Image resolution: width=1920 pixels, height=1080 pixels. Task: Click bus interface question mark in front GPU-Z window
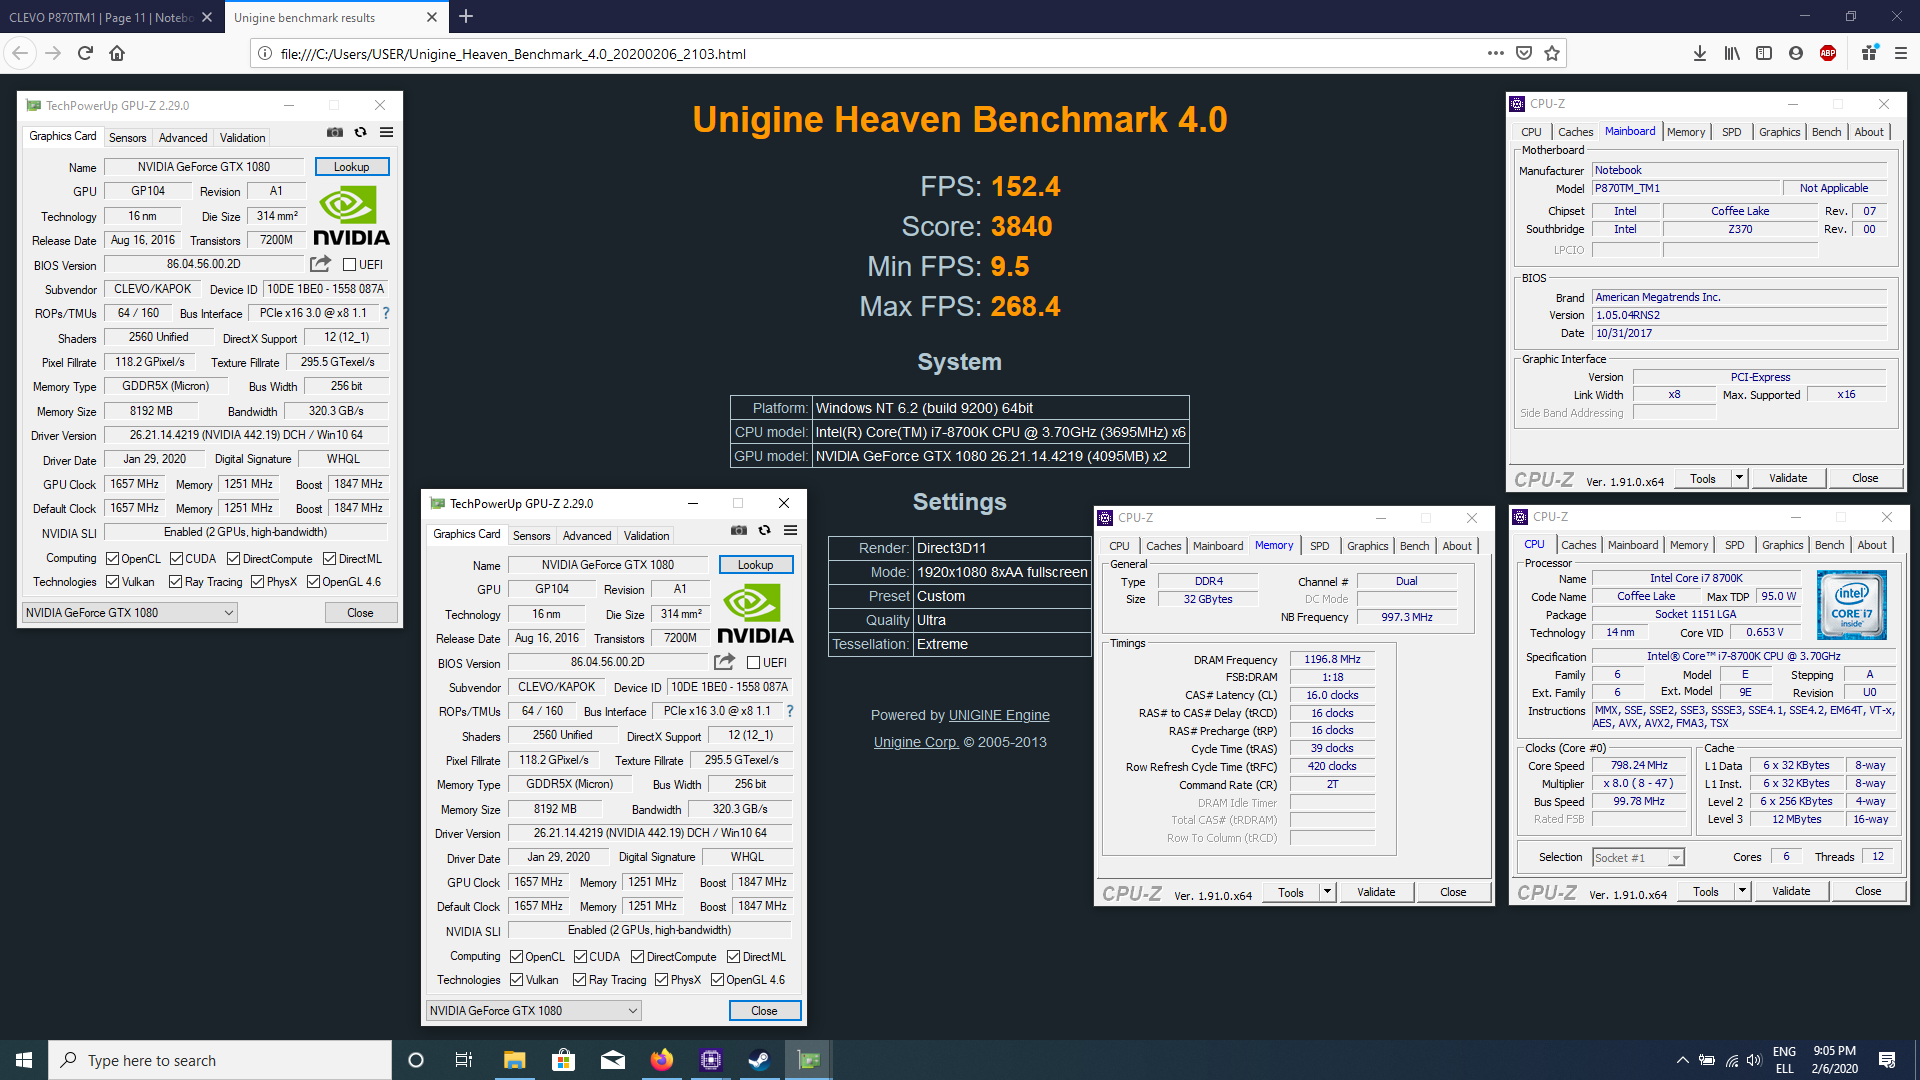790,711
